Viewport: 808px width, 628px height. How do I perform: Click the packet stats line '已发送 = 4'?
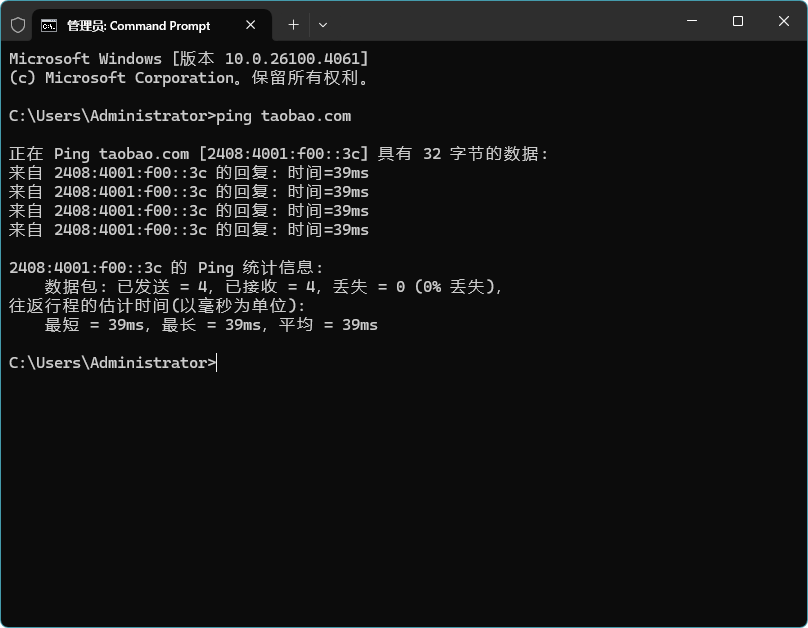click(274, 287)
